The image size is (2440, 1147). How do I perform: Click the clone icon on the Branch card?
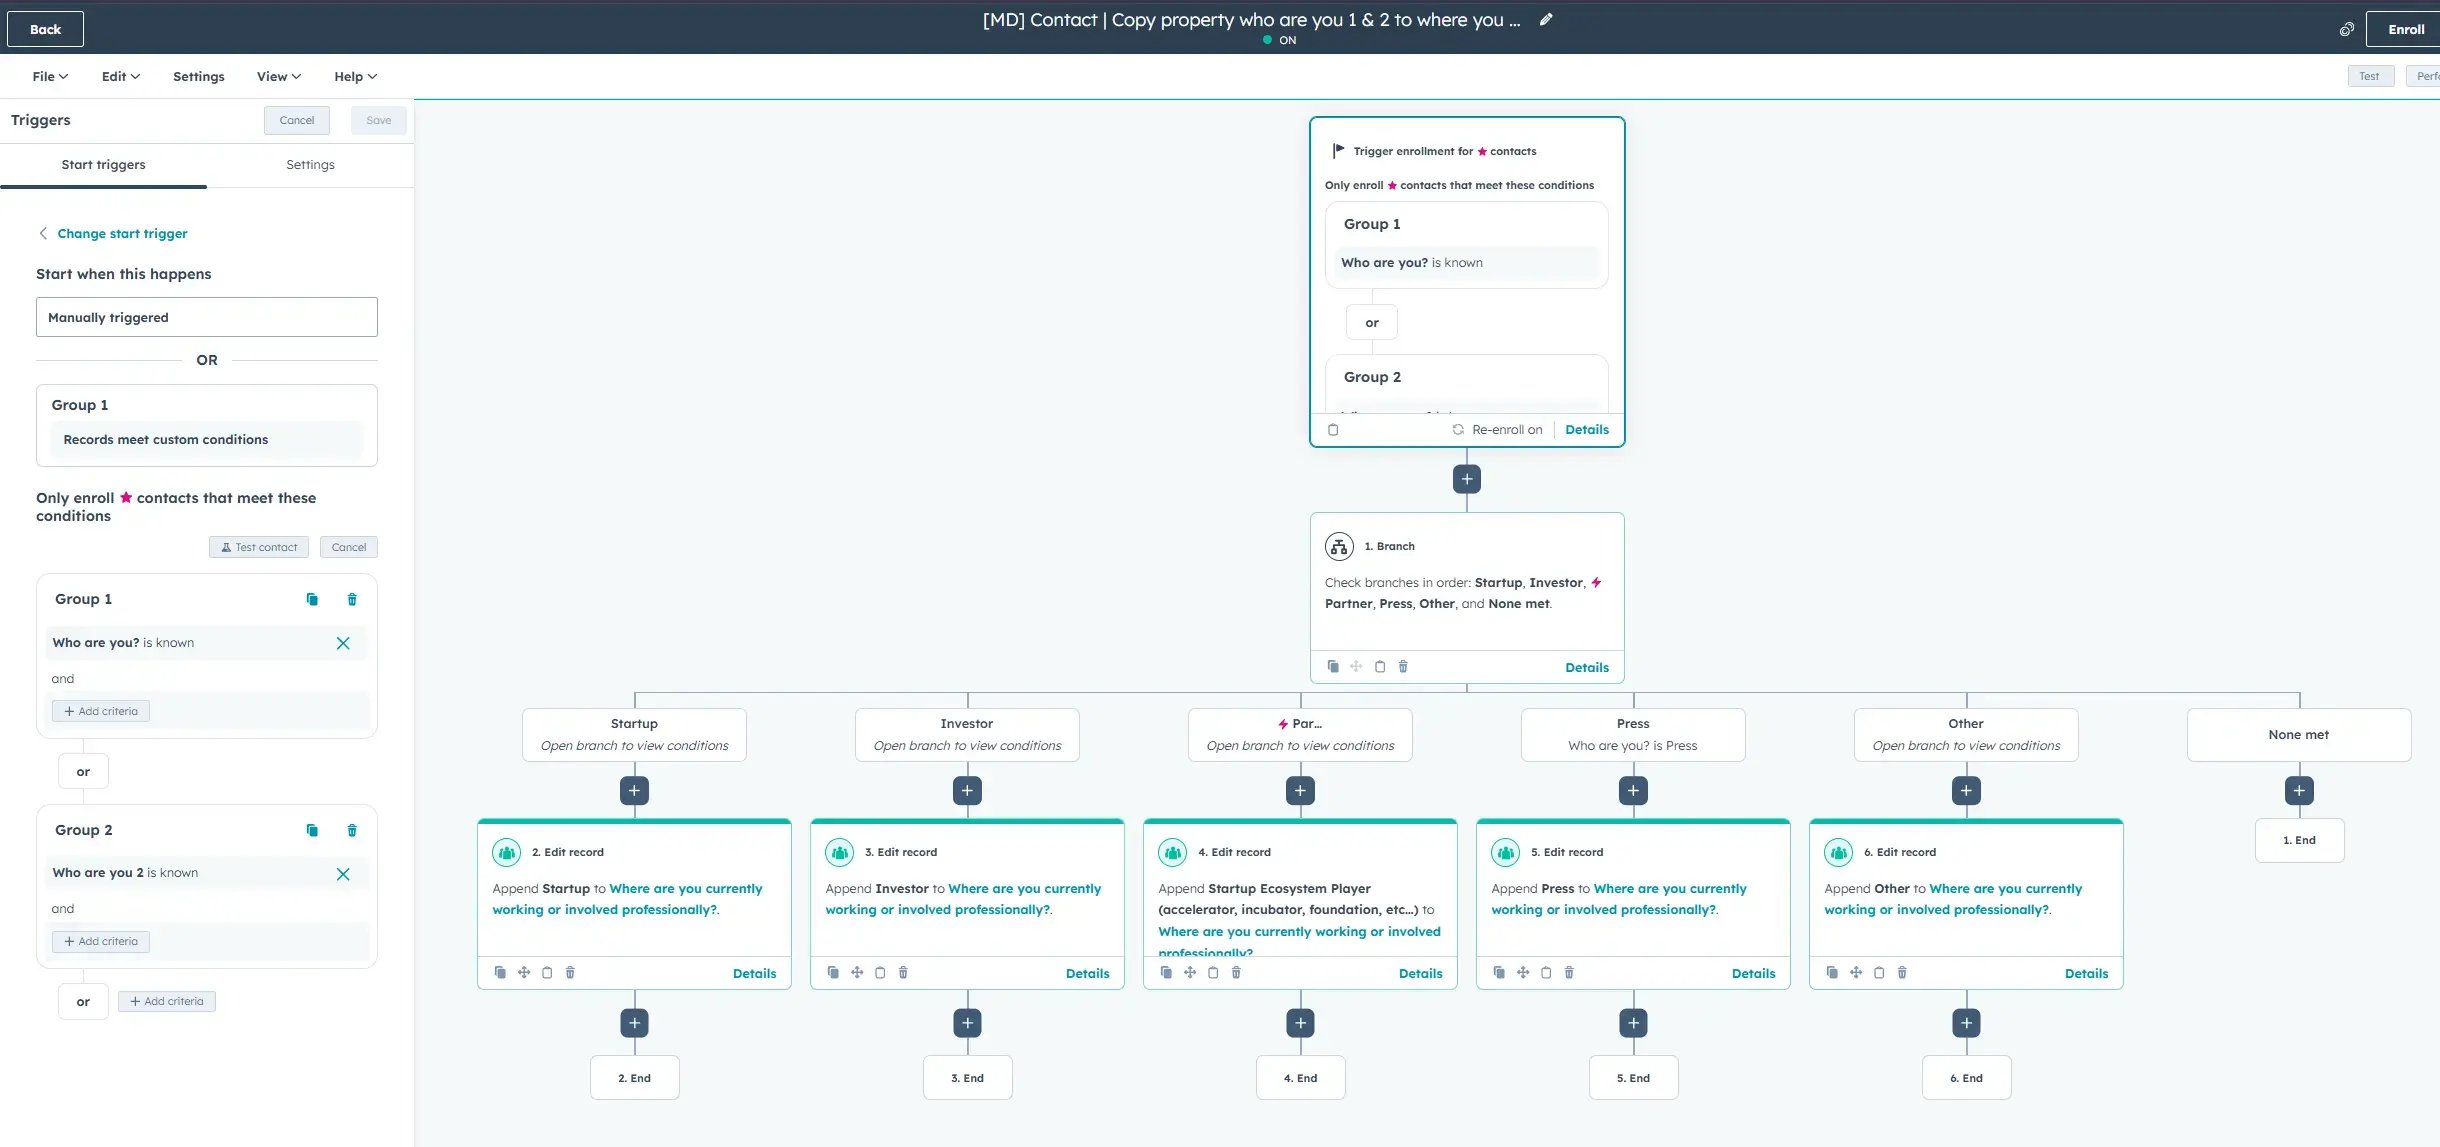coord(1335,666)
